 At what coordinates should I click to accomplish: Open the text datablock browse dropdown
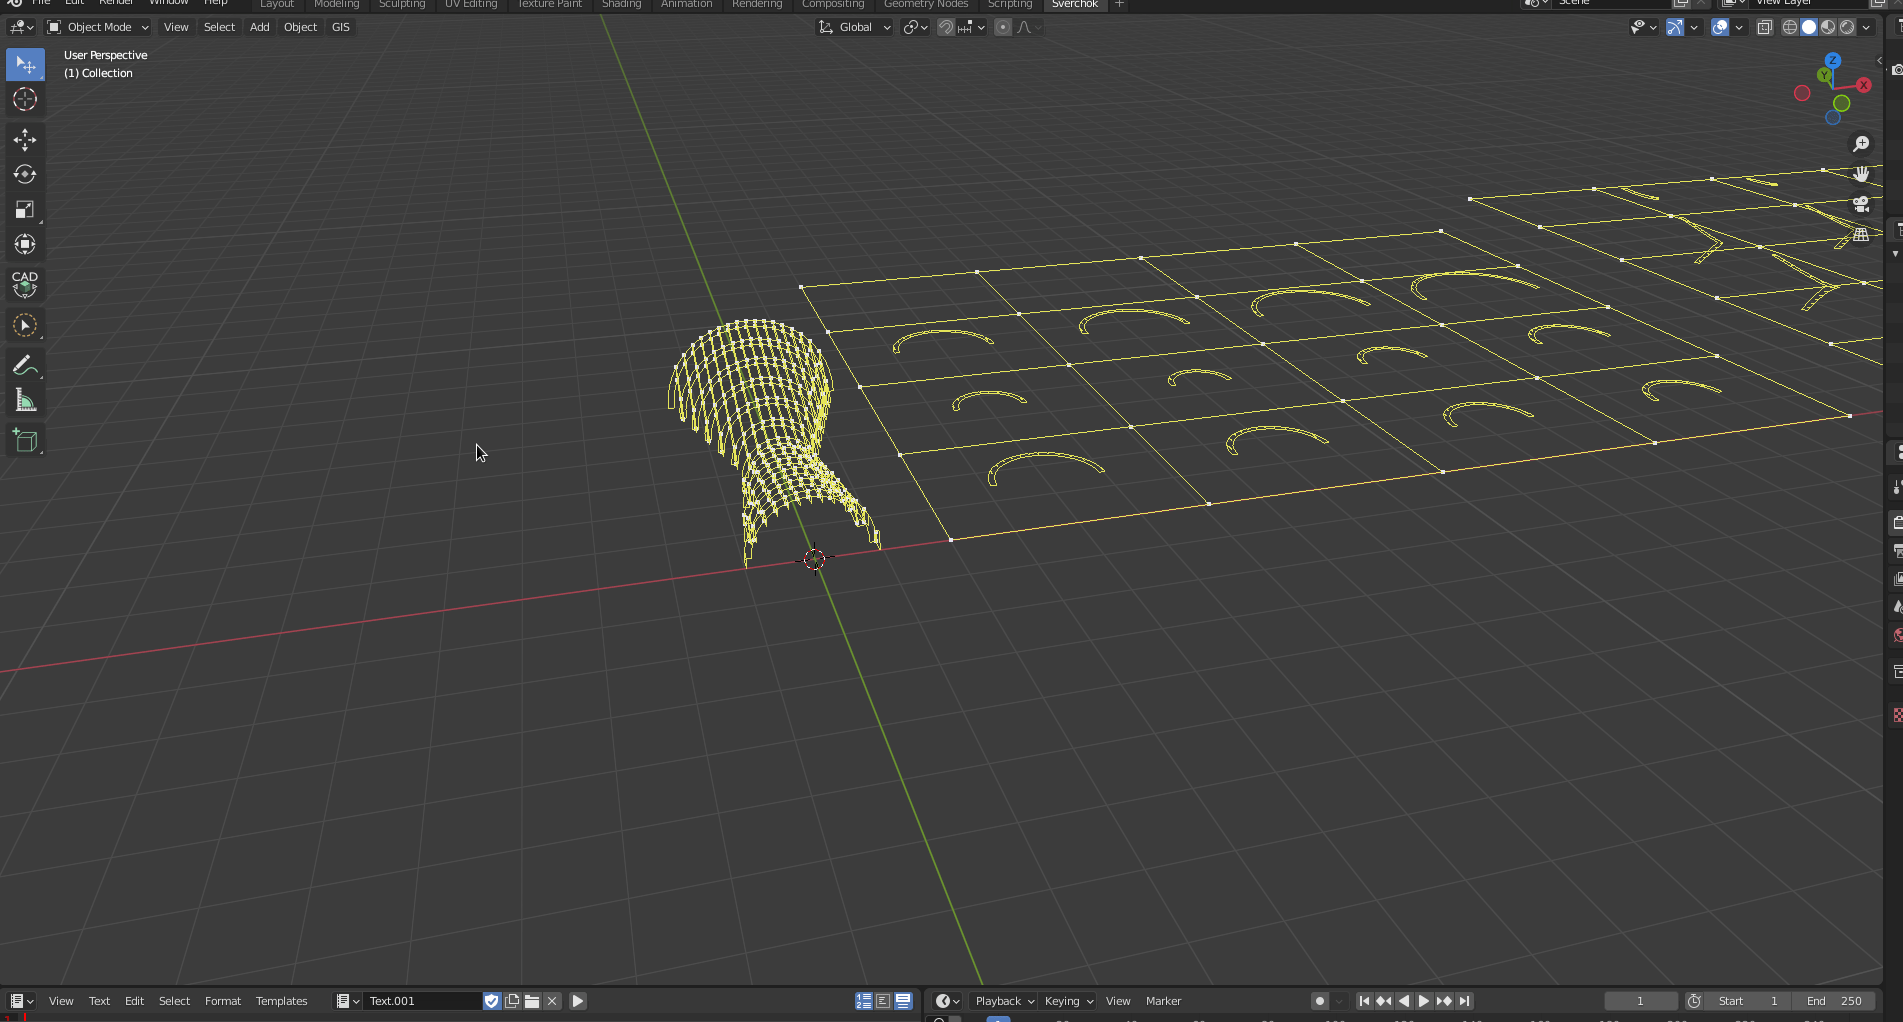click(347, 1001)
